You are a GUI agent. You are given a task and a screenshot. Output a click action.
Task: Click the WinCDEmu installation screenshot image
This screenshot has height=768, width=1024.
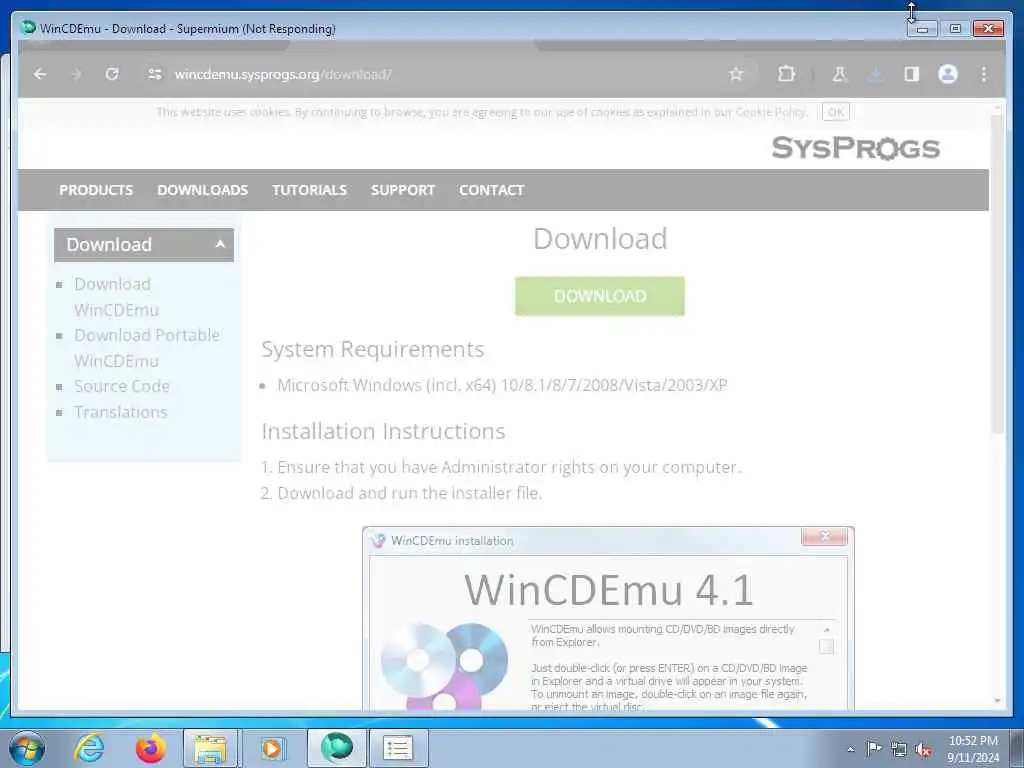[x=608, y=618]
